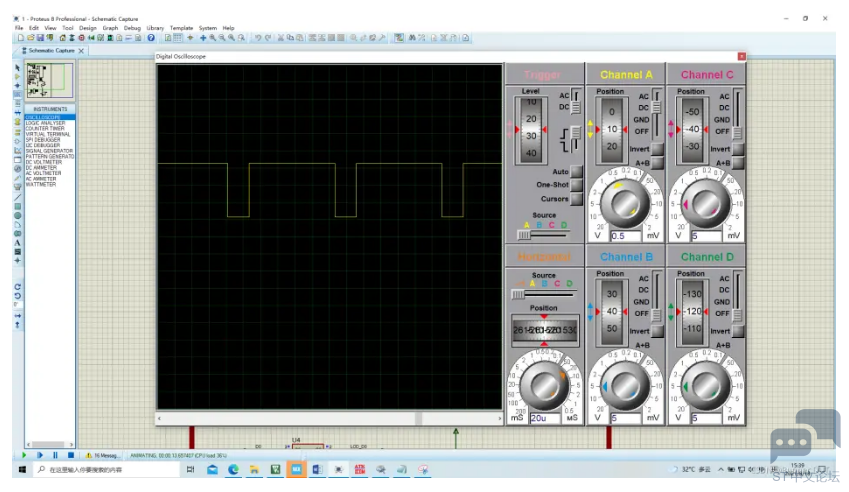Viewport: 849px width, 492px height.
Task: Click the blue plus Pan/Center icon
Action: pyautogui.click(x=203, y=38)
